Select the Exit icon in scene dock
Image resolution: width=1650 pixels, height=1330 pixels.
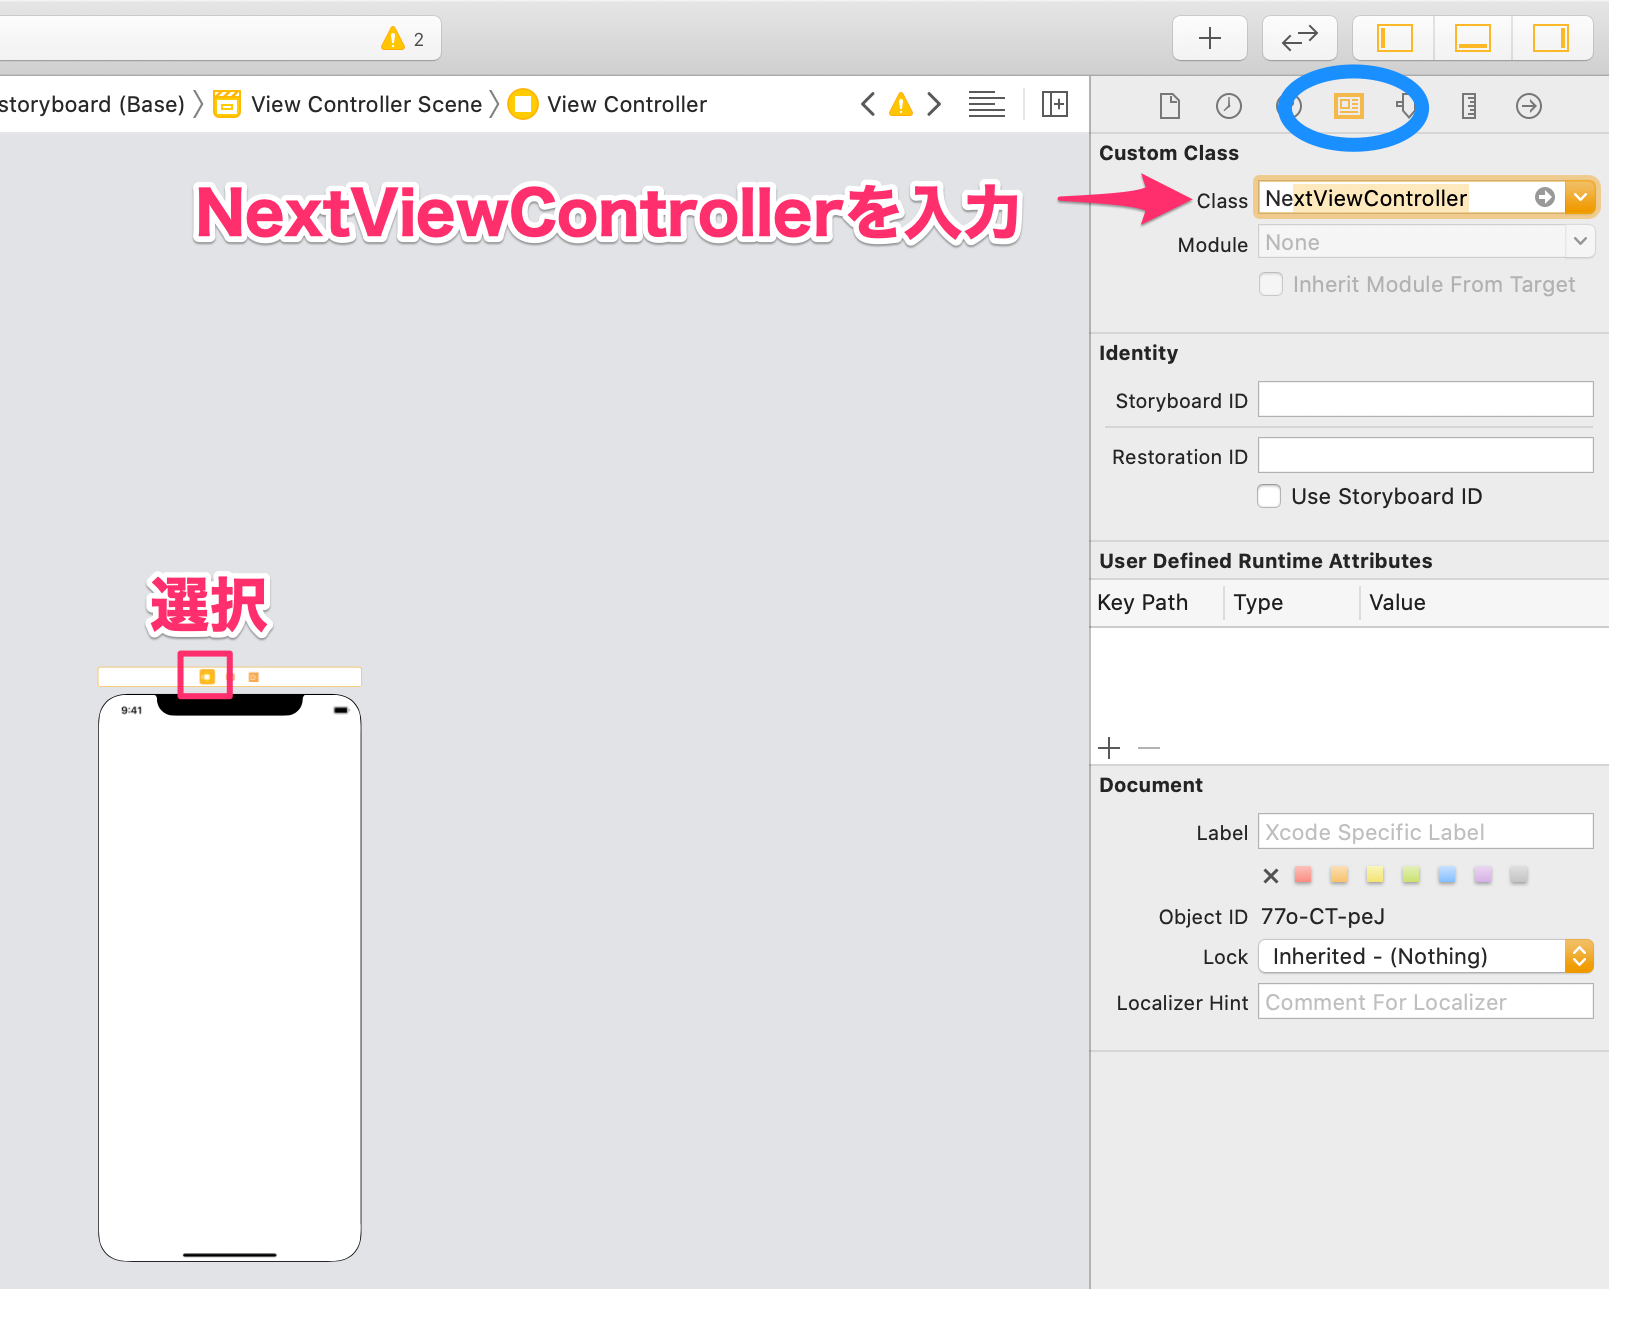coord(253,677)
